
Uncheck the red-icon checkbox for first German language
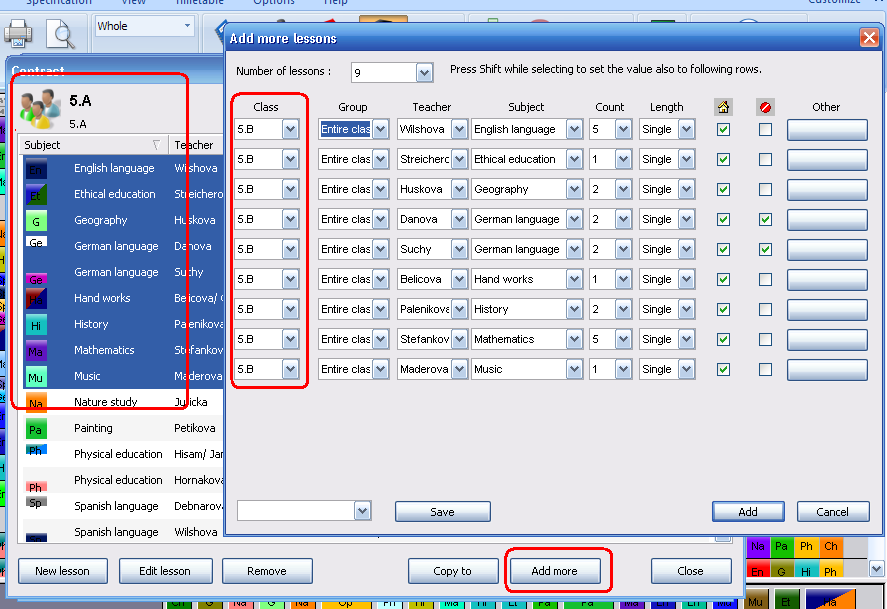pyautogui.click(x=765, y=219)
